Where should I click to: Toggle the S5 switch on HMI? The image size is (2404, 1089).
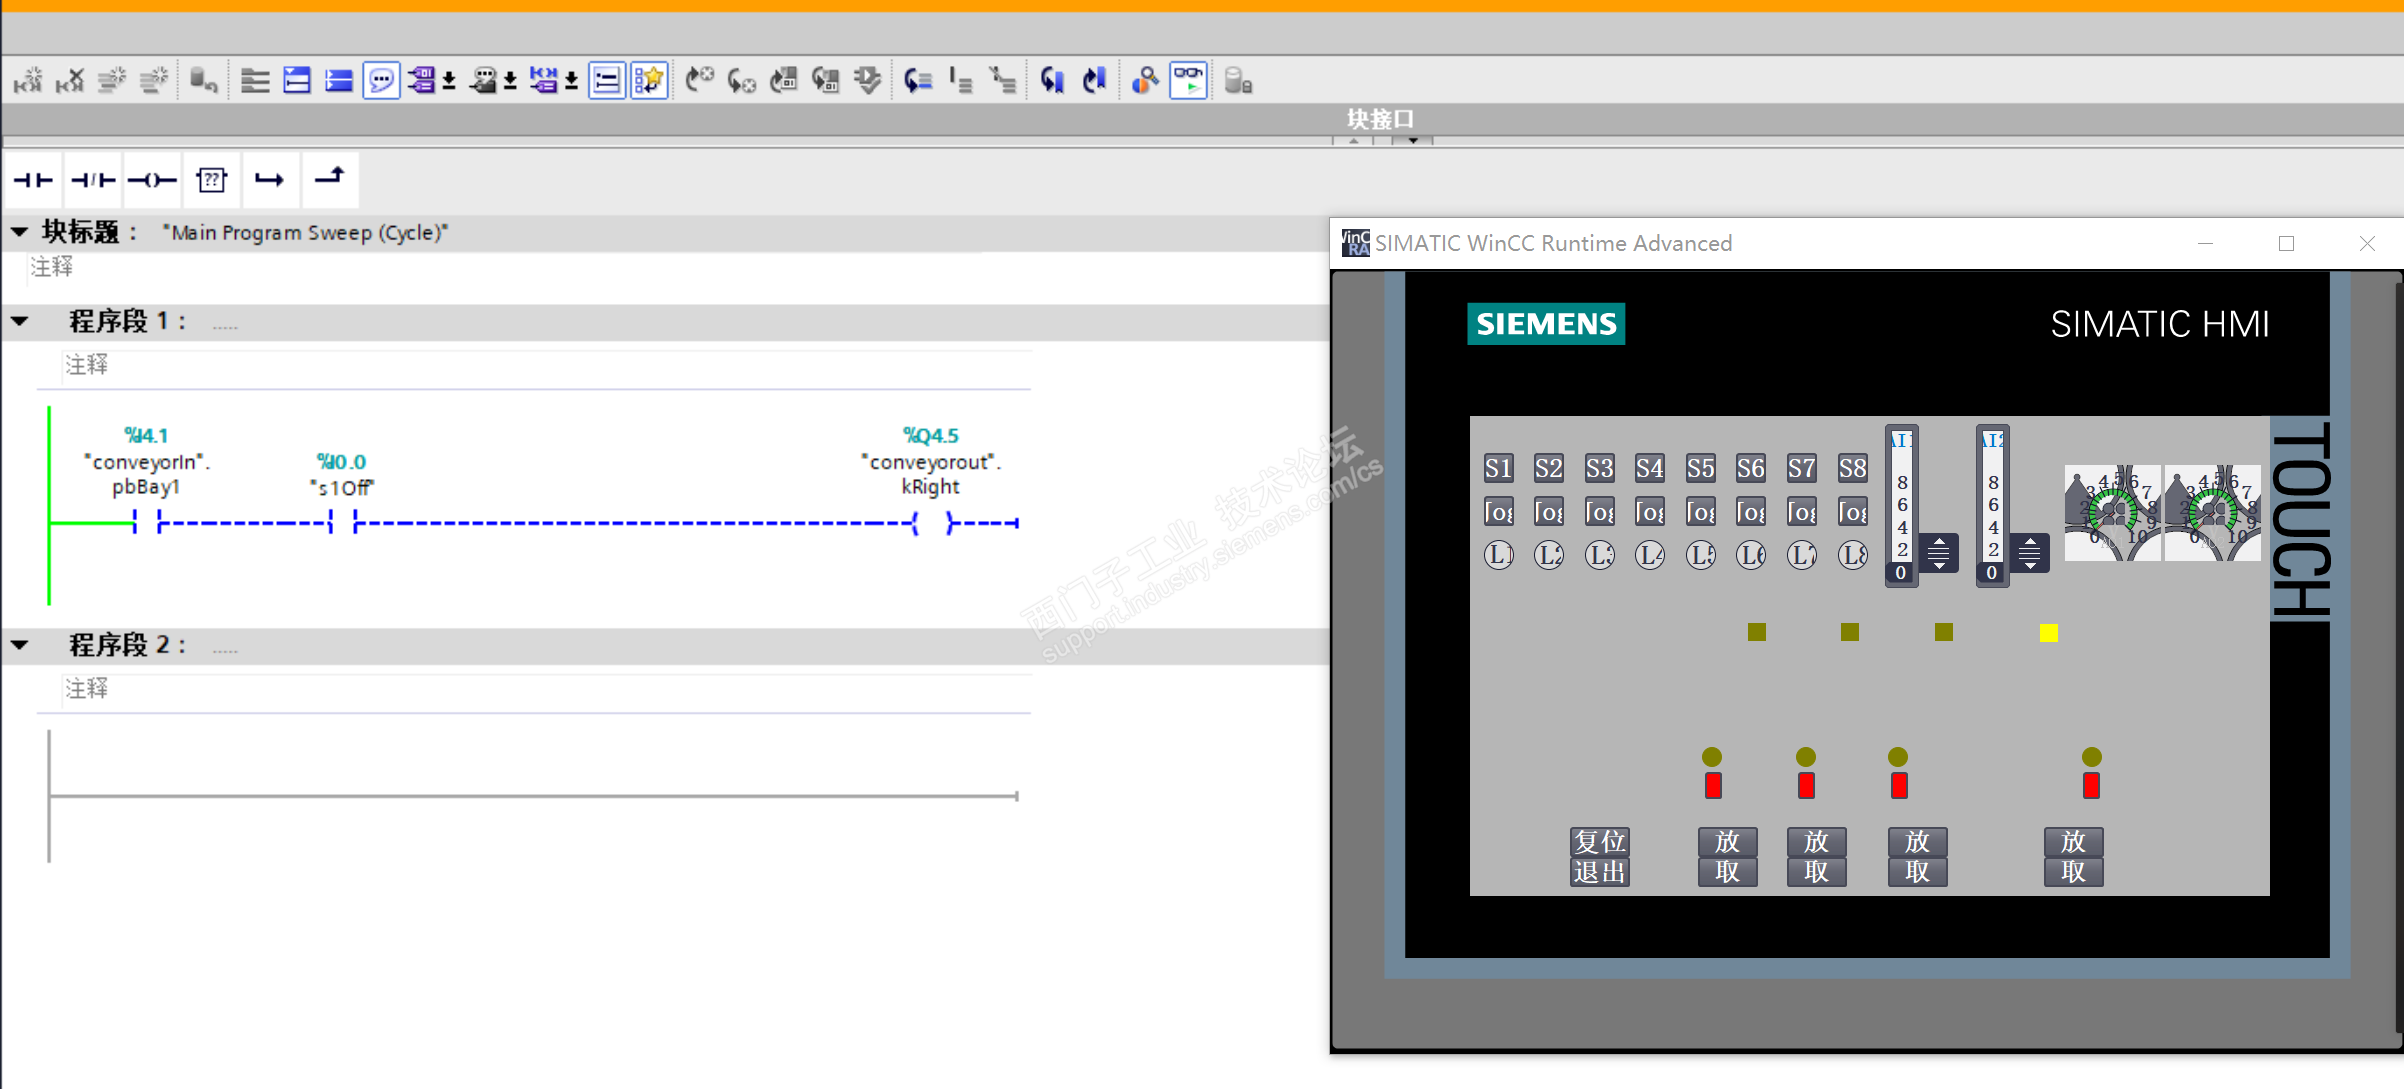coord(1700,468)
